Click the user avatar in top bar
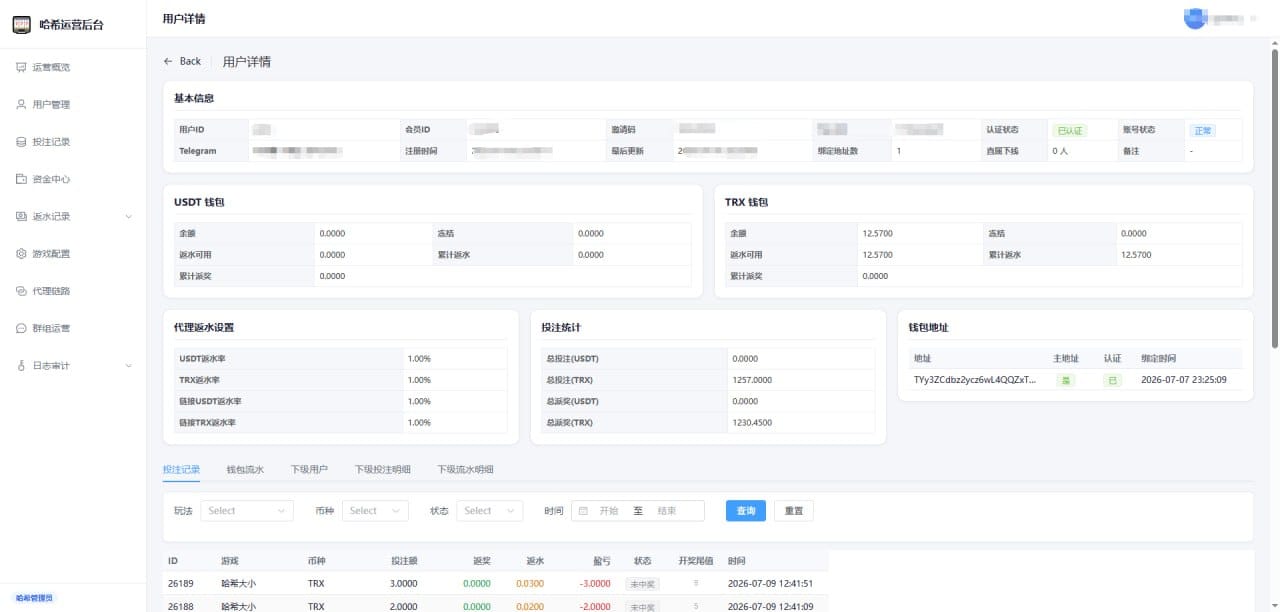 point(1194,18)
